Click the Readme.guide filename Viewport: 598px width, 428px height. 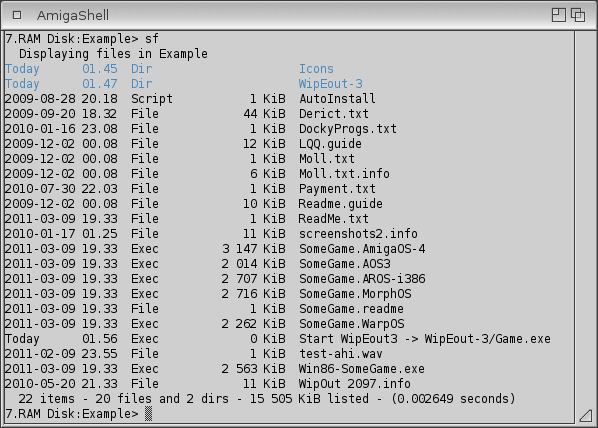[x=341, y=204]
